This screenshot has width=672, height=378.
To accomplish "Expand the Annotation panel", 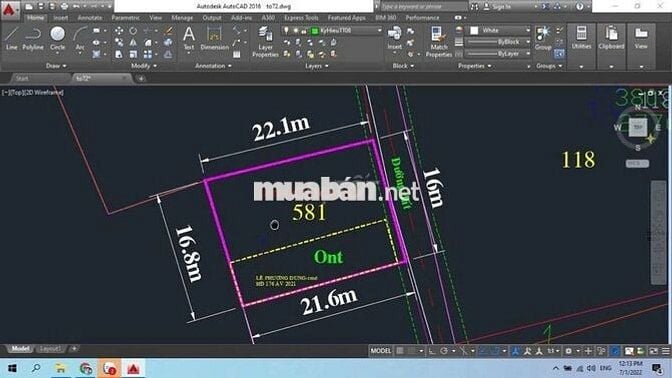I will pyautogui.click(x=213, y=66).
